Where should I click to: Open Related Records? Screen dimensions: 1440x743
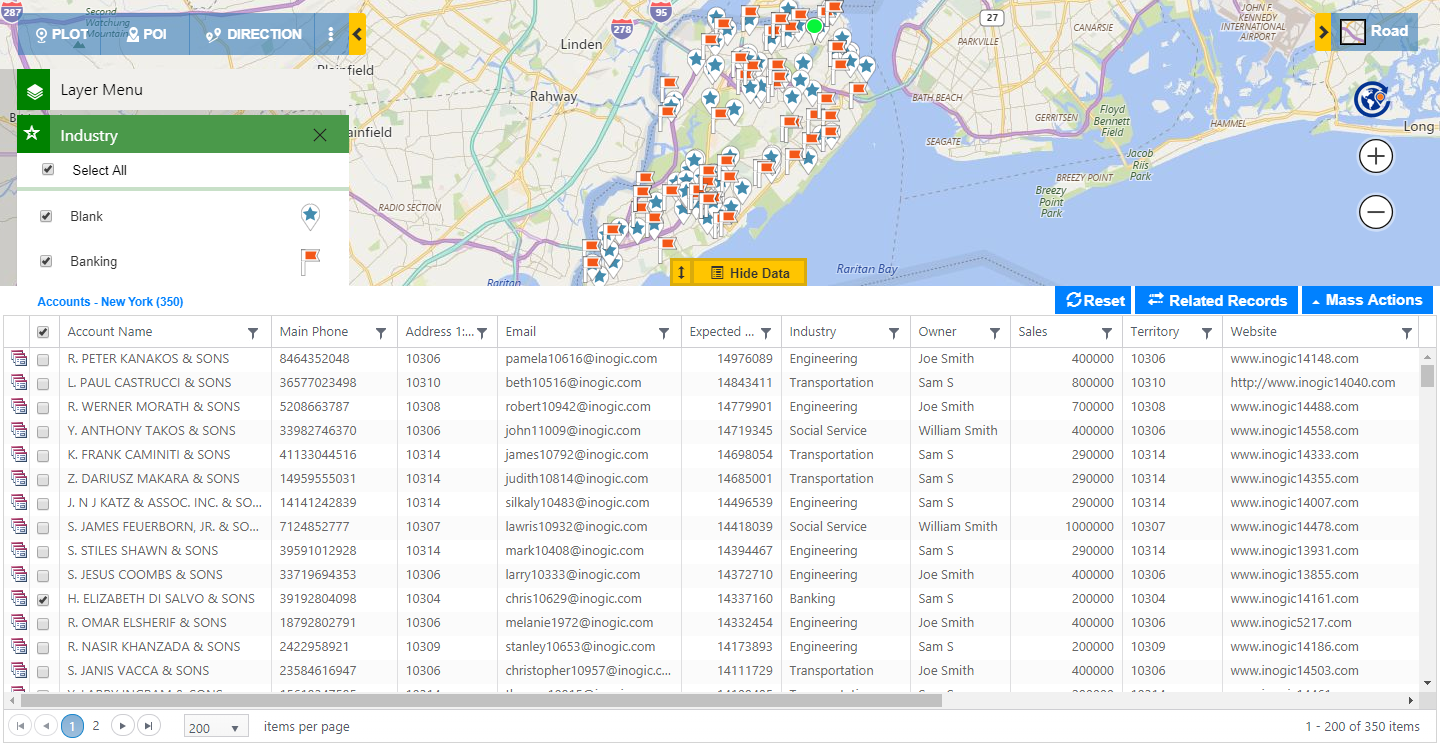pos(1216,300)
